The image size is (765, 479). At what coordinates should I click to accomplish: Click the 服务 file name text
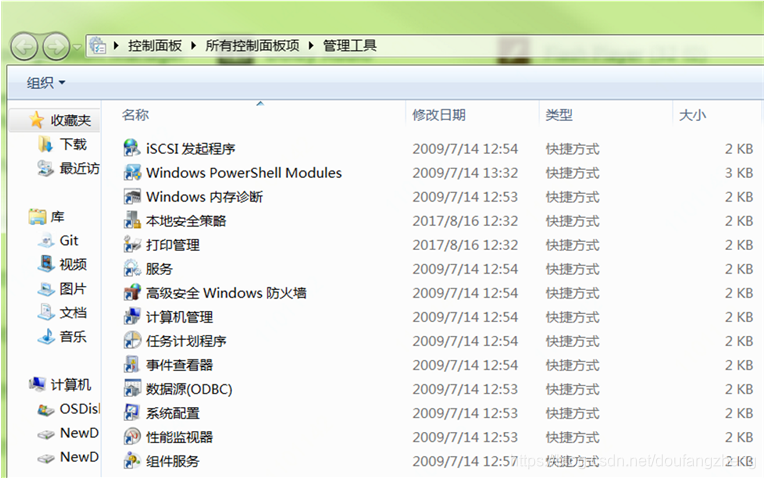(159, 269)
